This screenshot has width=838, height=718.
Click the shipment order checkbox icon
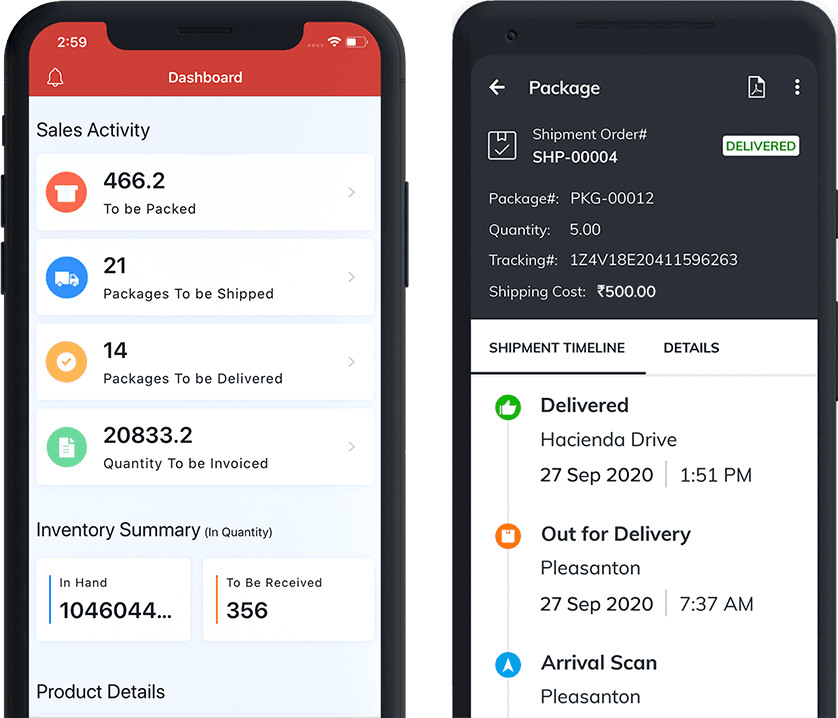pos(502,145)
